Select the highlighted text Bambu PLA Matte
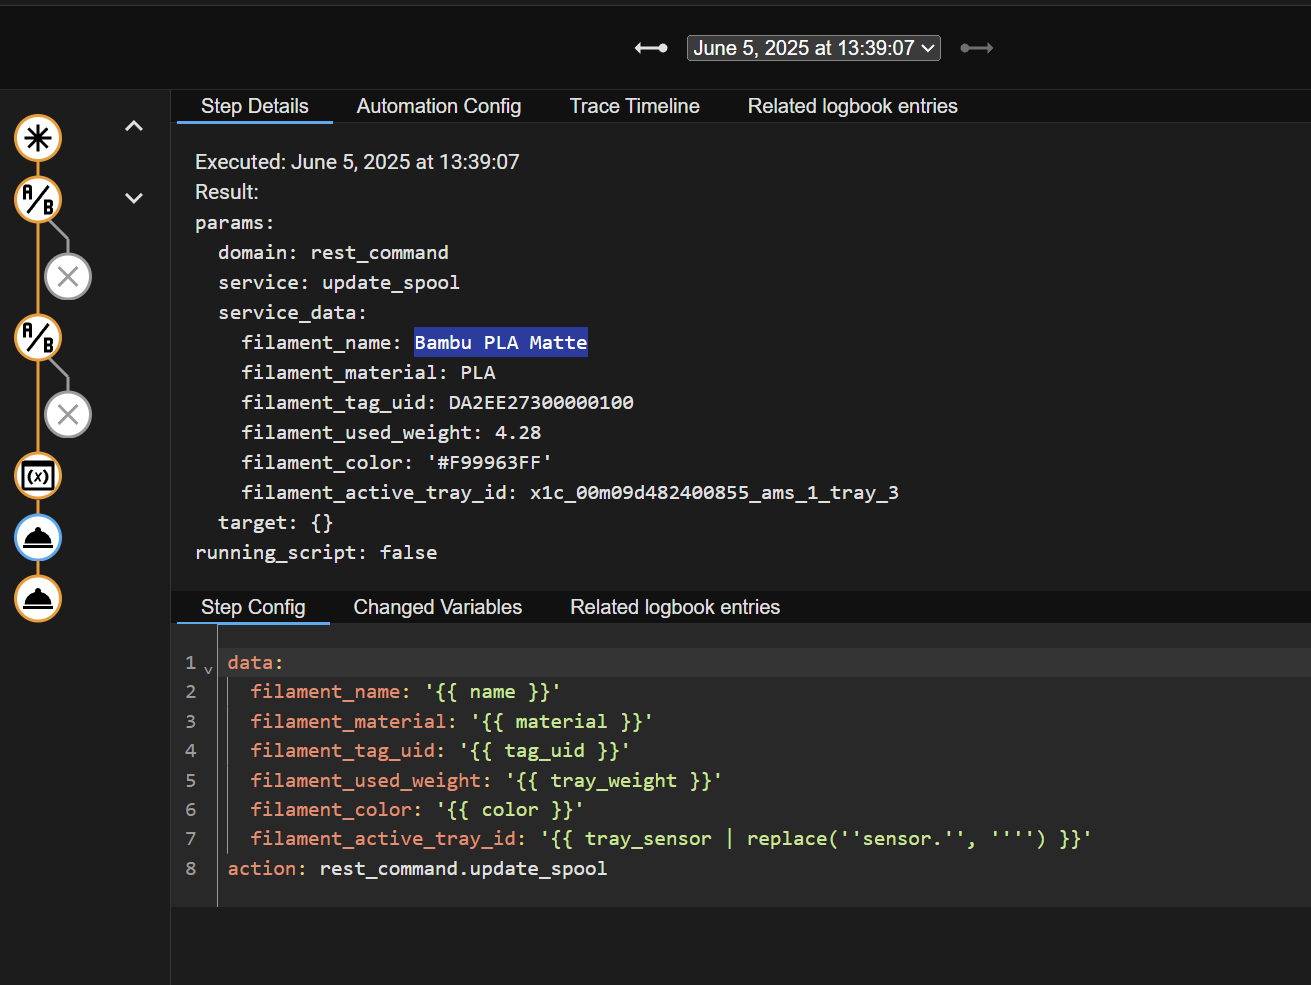Screen dimensions: 1311x985 [500, 342]
